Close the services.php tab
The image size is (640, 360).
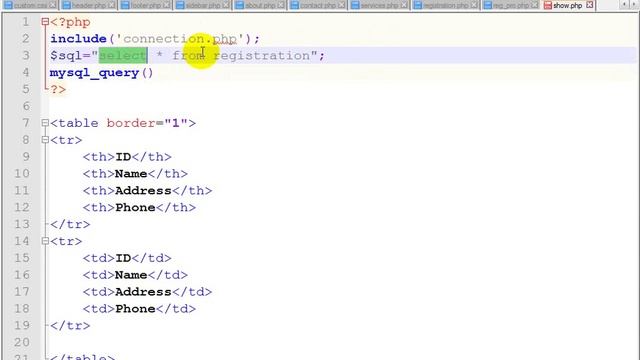pos(404,5)
